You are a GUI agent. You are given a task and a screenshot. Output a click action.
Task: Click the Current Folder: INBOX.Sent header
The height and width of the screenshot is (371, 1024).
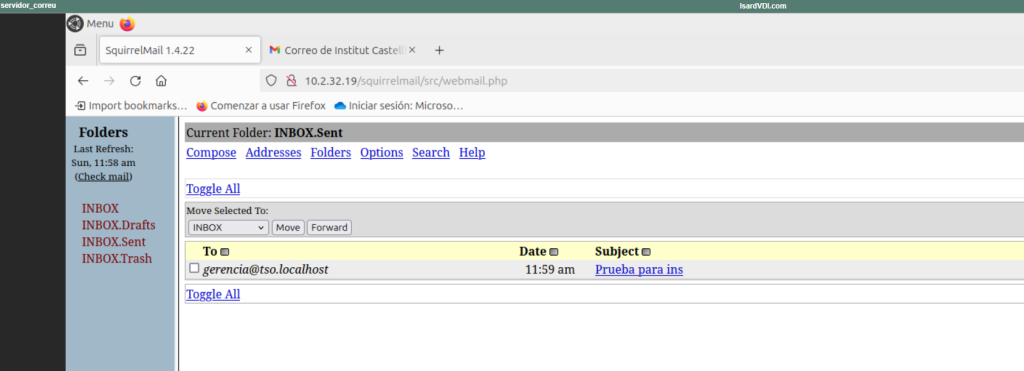264,133
